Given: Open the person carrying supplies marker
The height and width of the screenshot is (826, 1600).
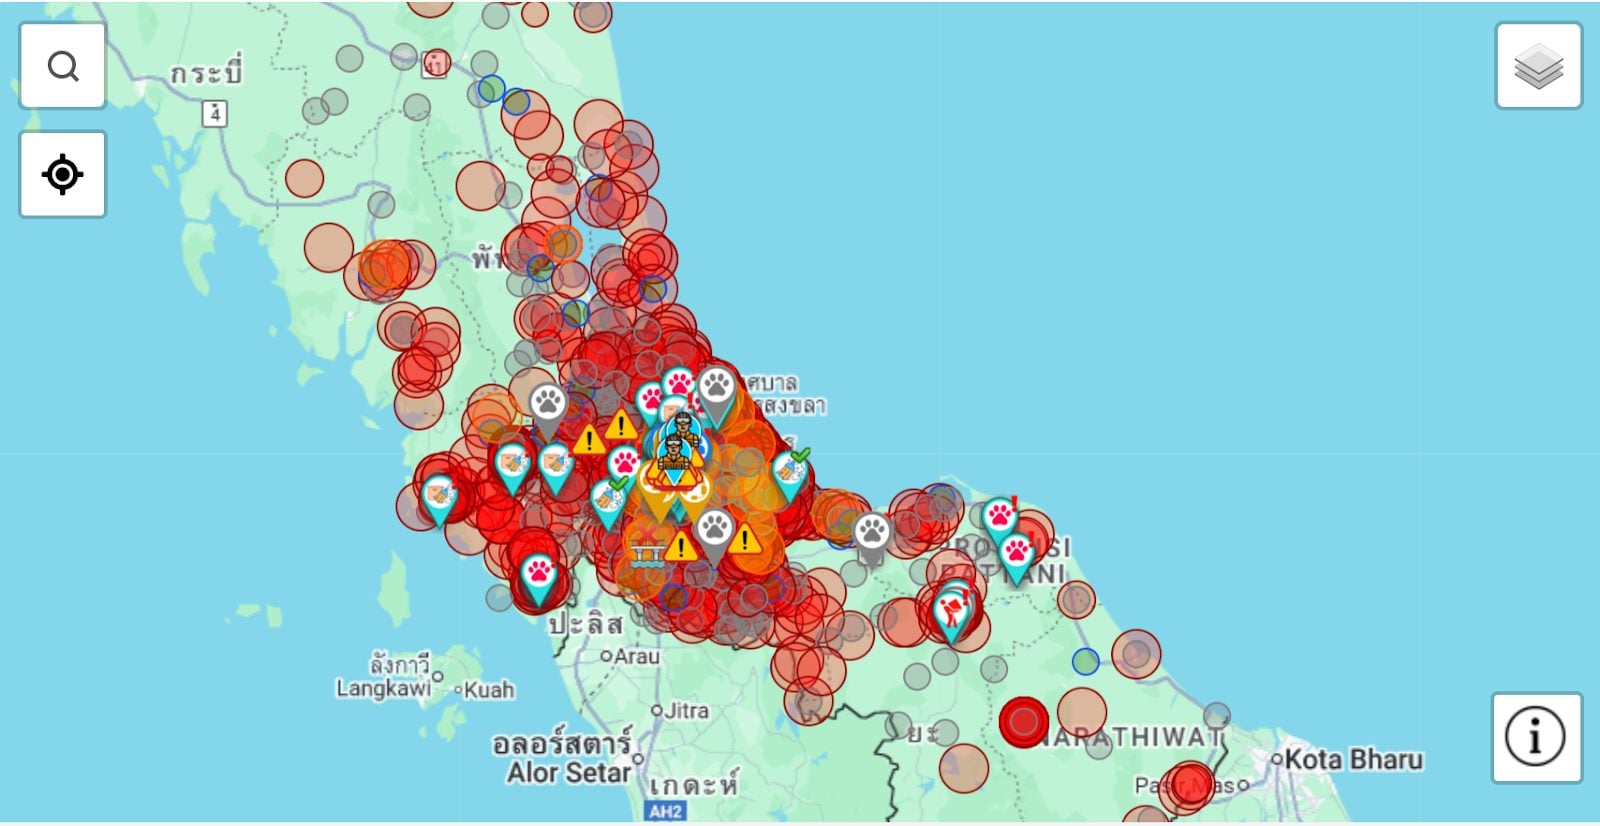Looking at the screenshot, I should pos(952,611).
